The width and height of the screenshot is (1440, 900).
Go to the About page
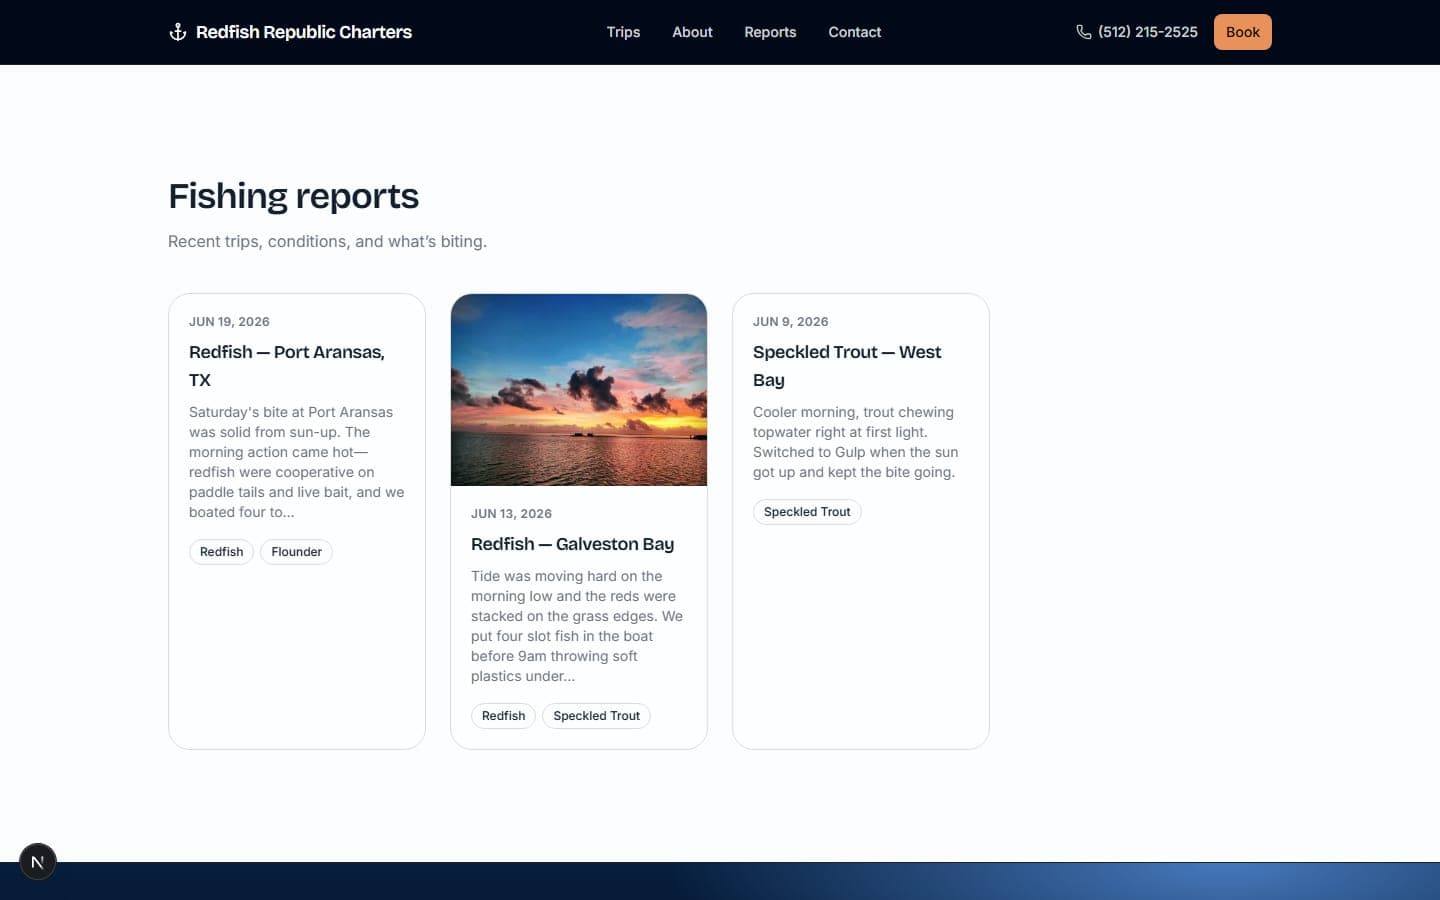[692, 32]
